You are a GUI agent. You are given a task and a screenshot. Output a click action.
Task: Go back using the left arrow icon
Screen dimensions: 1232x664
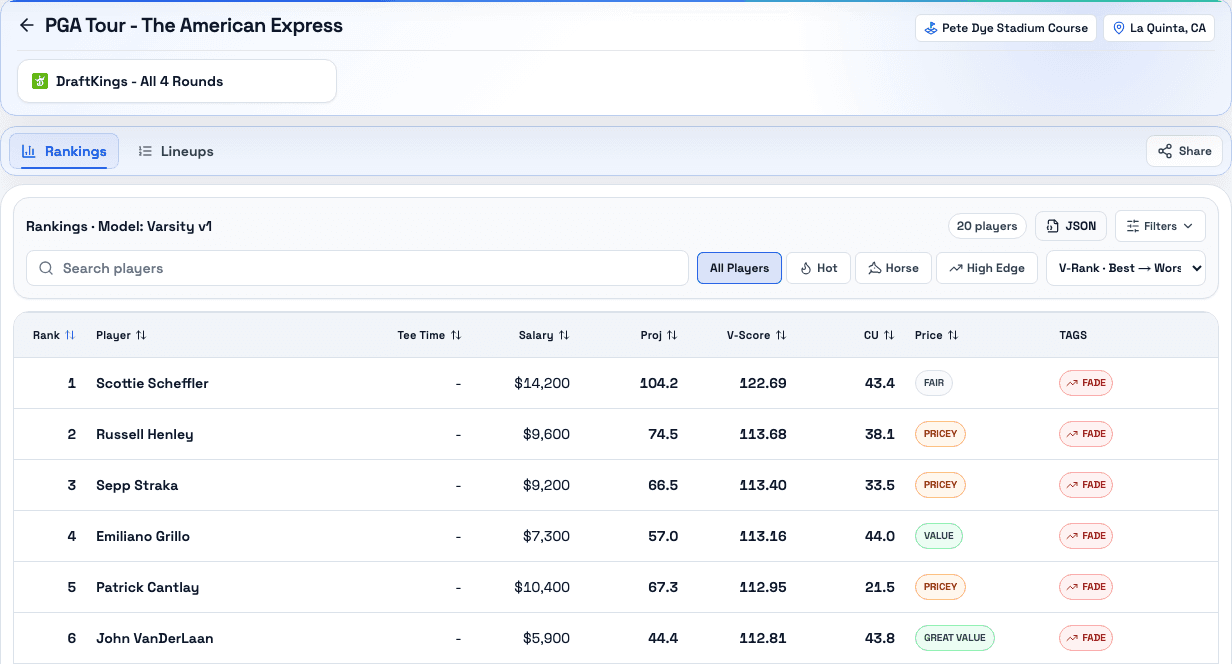point(27,26)
